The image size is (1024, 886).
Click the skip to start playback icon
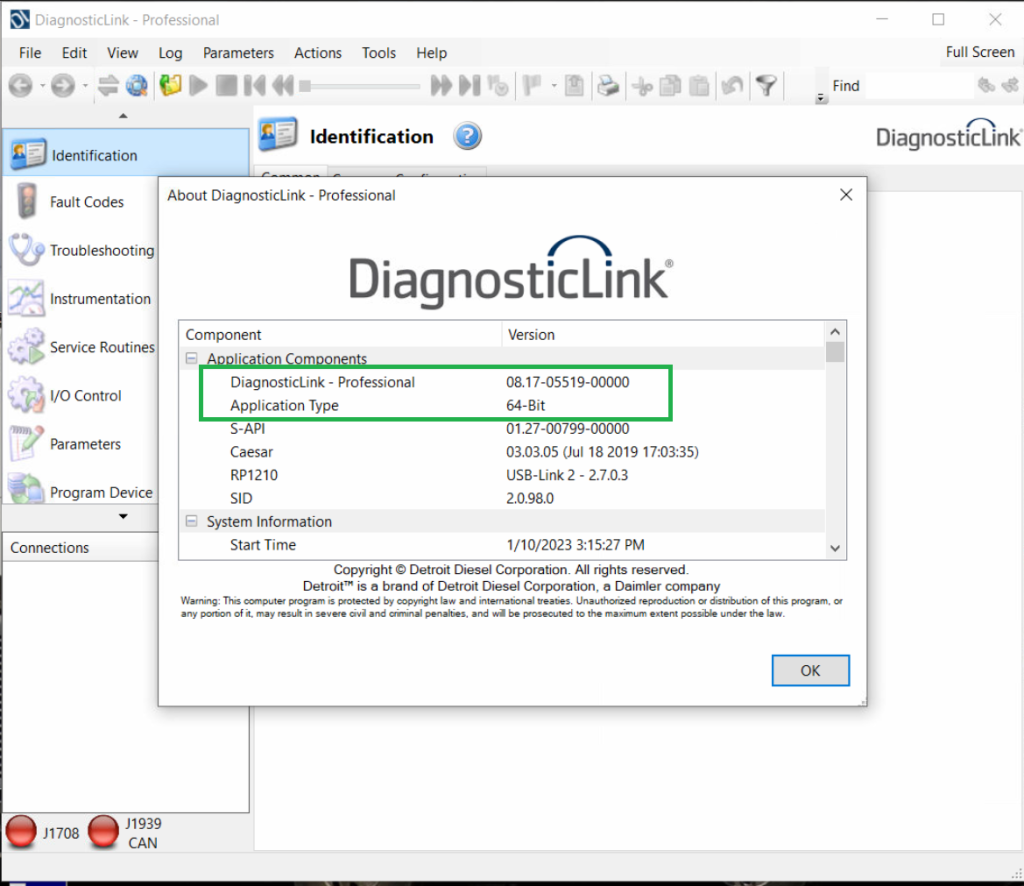click(255, 86)
